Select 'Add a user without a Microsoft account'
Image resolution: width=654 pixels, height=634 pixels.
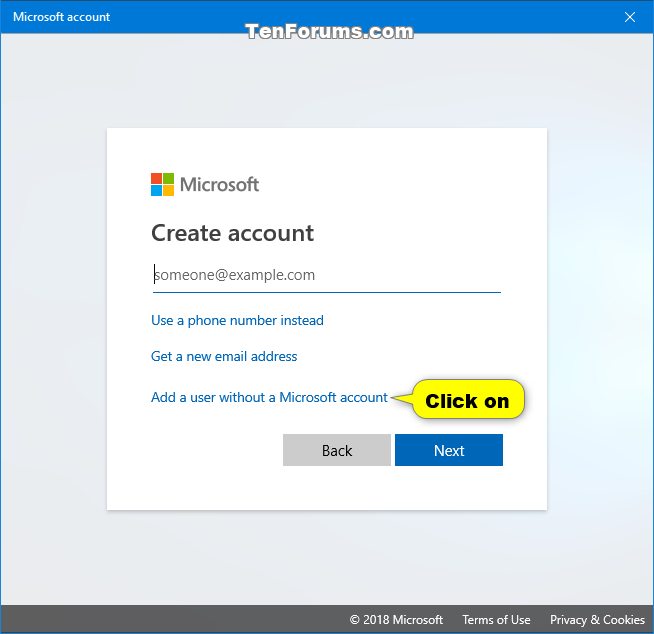tap(269, 397)
